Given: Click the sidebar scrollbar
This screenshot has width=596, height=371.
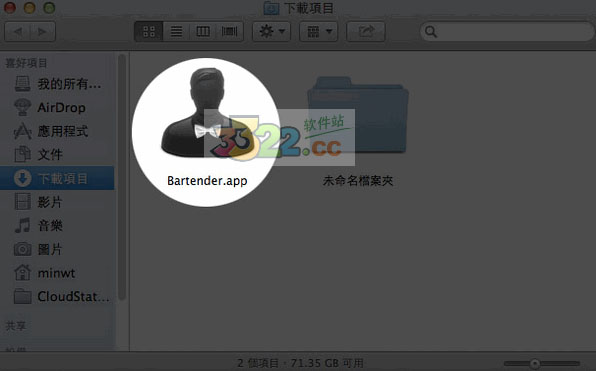Looking at the screenshot, I should pos(122,177).
